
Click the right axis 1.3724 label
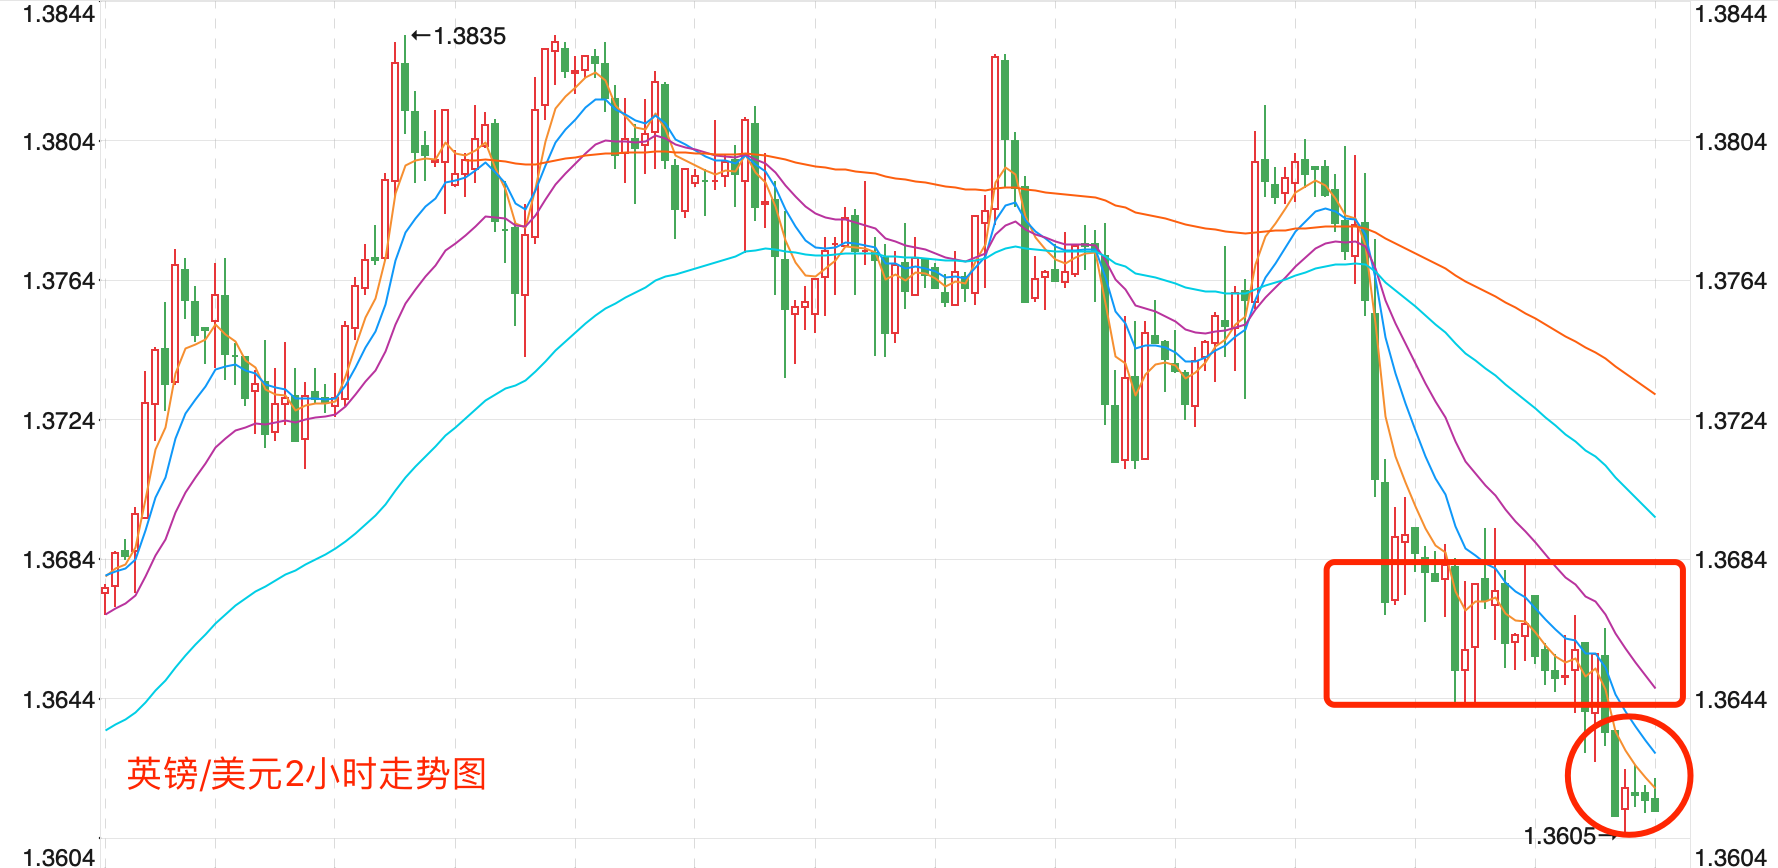pyautogui.click(x=1731, y=421)
